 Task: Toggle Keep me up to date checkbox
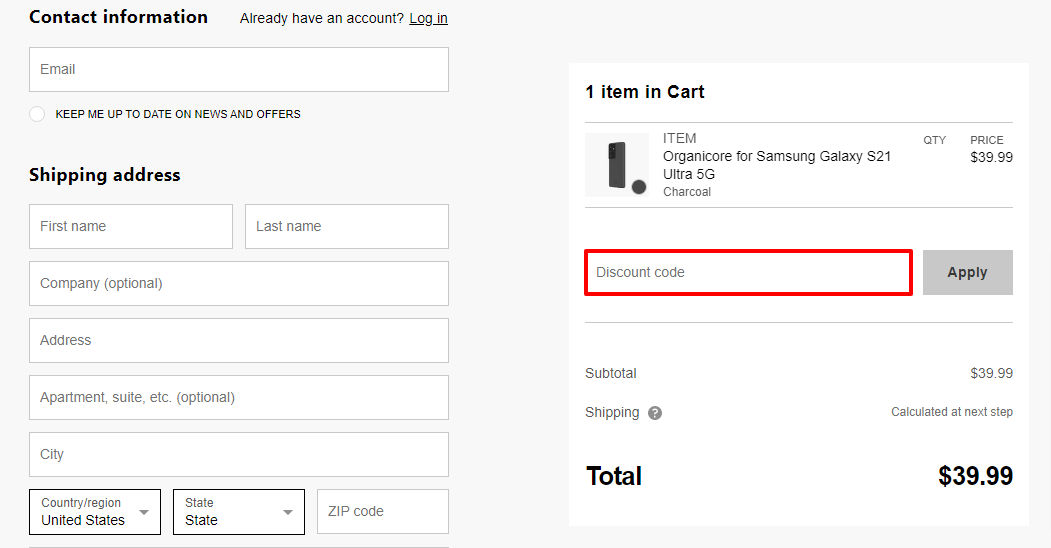click(37, 114)
